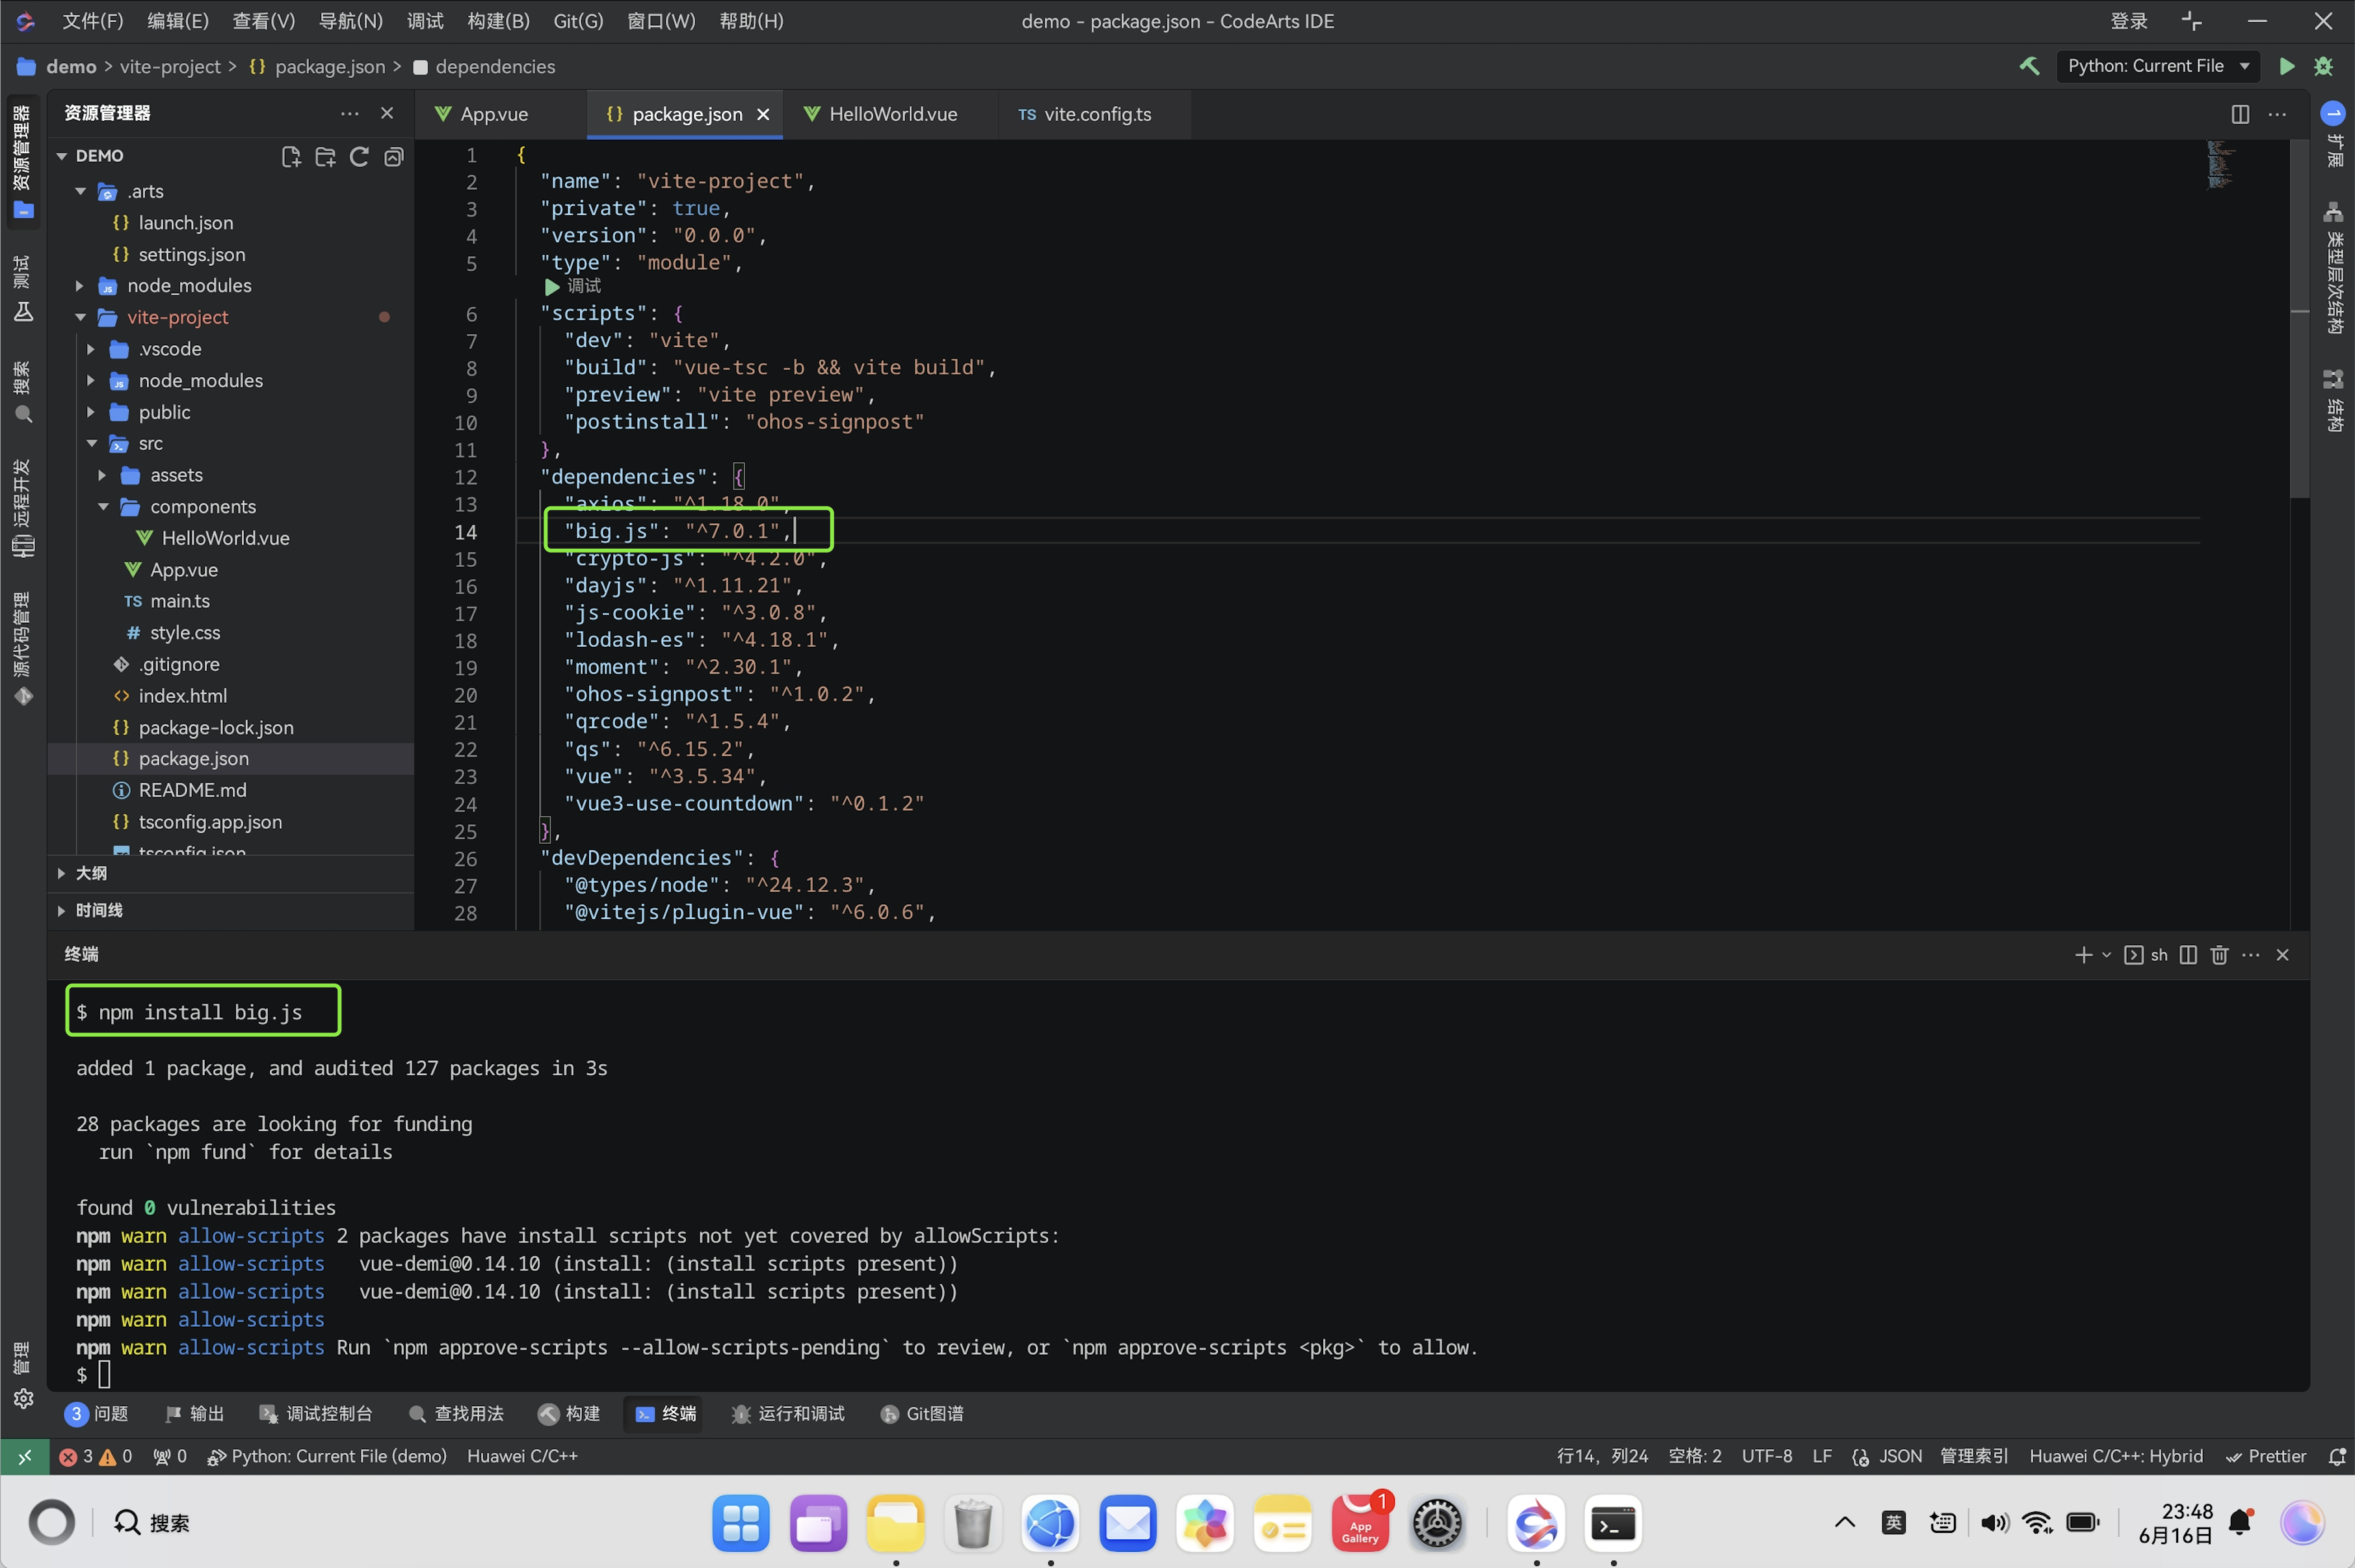Open the Extensions sidebar on the right
The image size is (2355, 1568).
pyautogui.click(x=2333, y=134)
